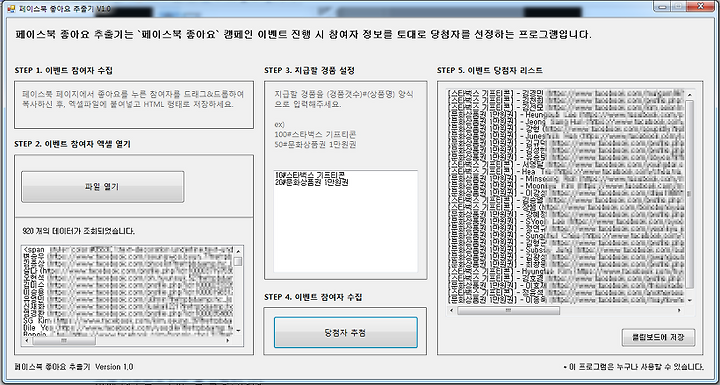Click the 'Sungchul' row in winner list

click(x=566, y=235)
